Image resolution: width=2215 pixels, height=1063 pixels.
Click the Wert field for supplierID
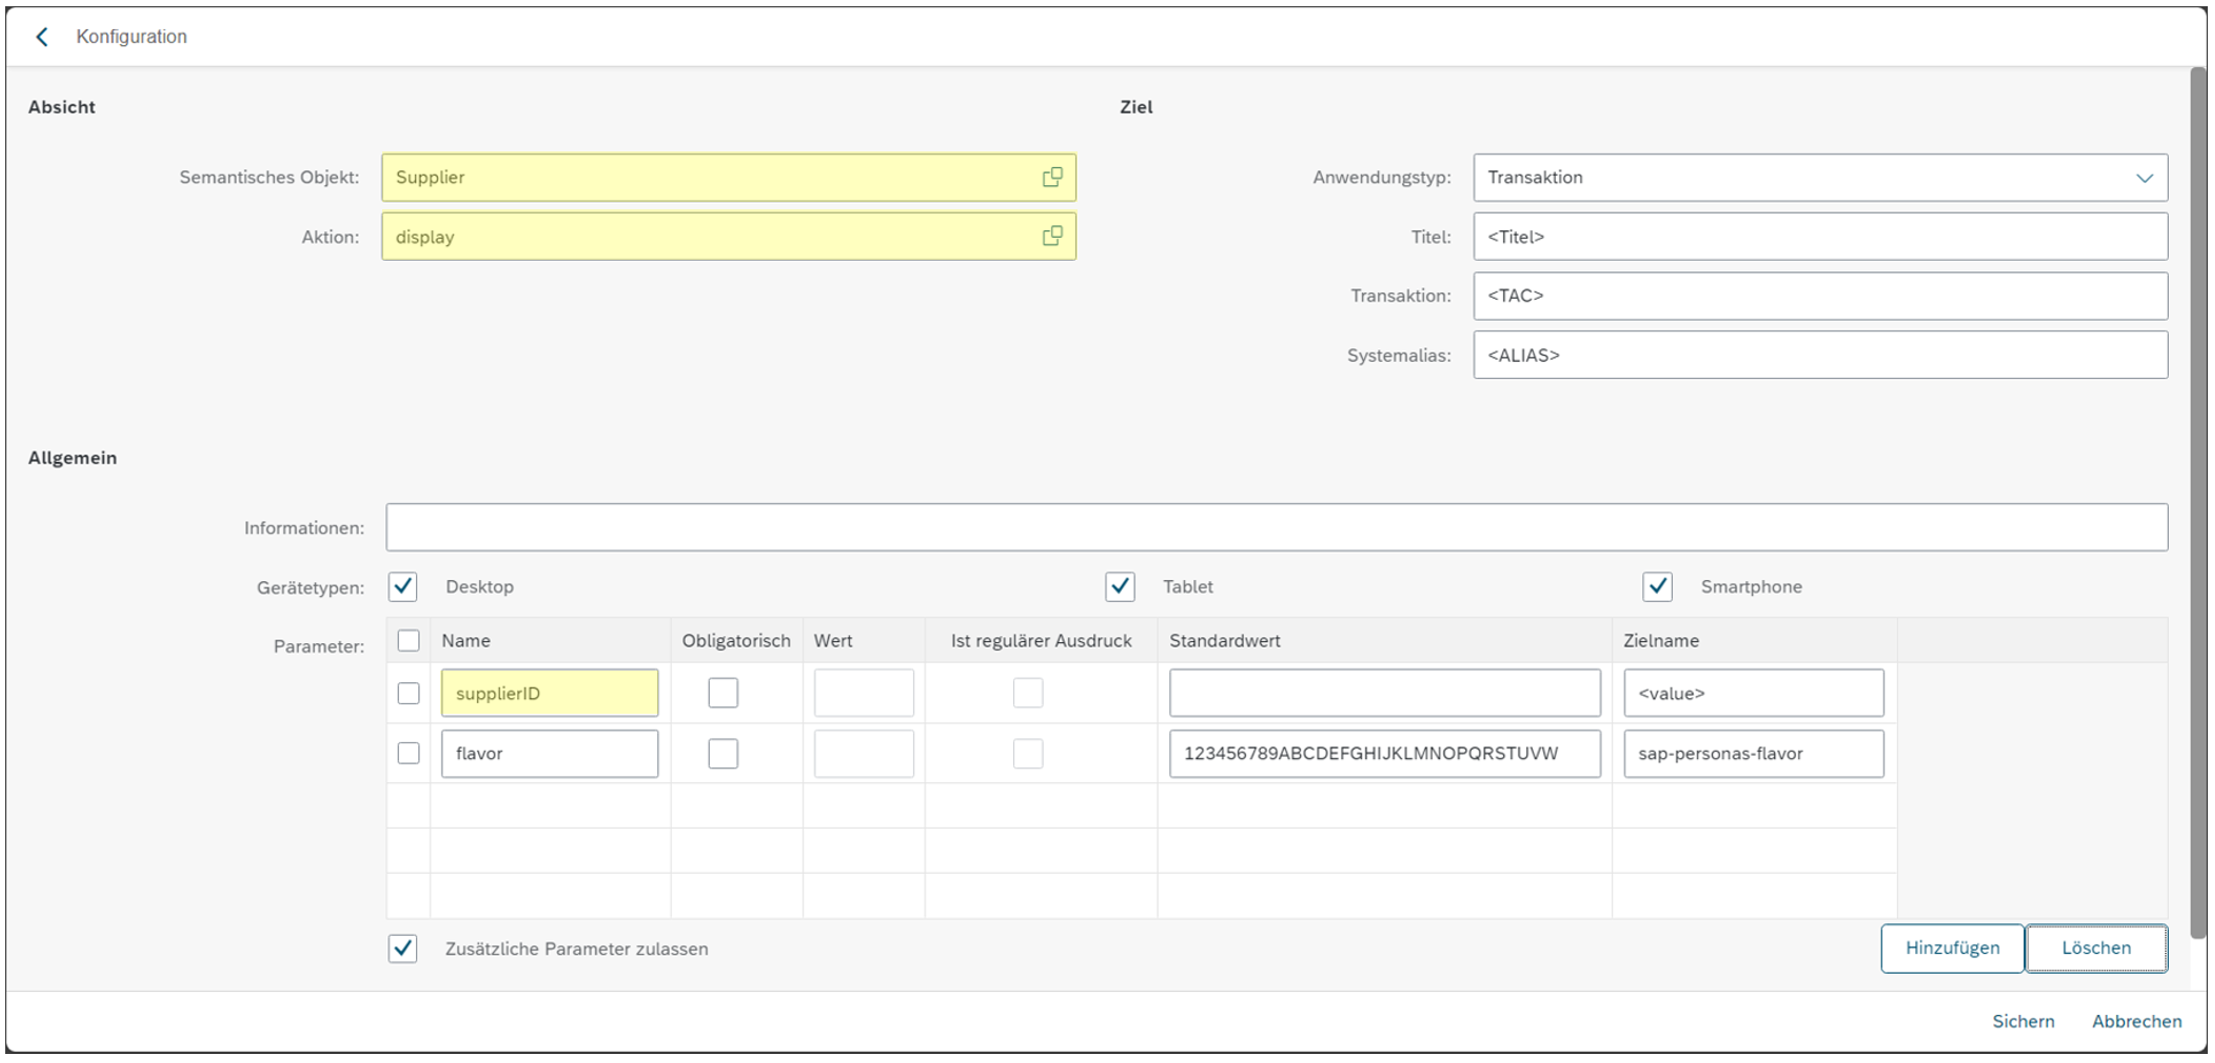(864, 693)
